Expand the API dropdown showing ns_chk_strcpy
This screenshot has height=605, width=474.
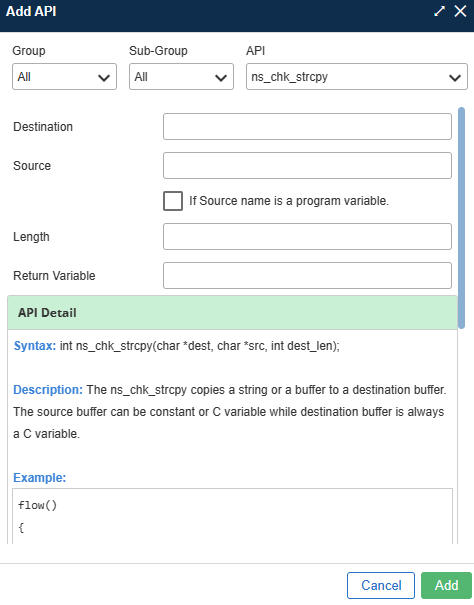tap(357, 77)
